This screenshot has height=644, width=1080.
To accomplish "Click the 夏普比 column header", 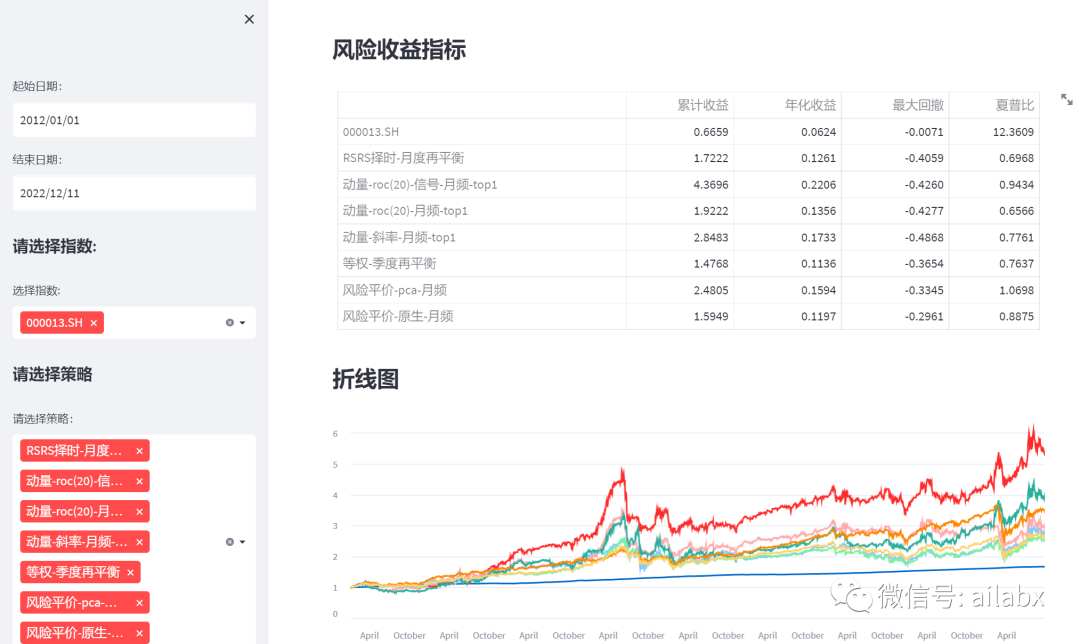I will 1013,104.
